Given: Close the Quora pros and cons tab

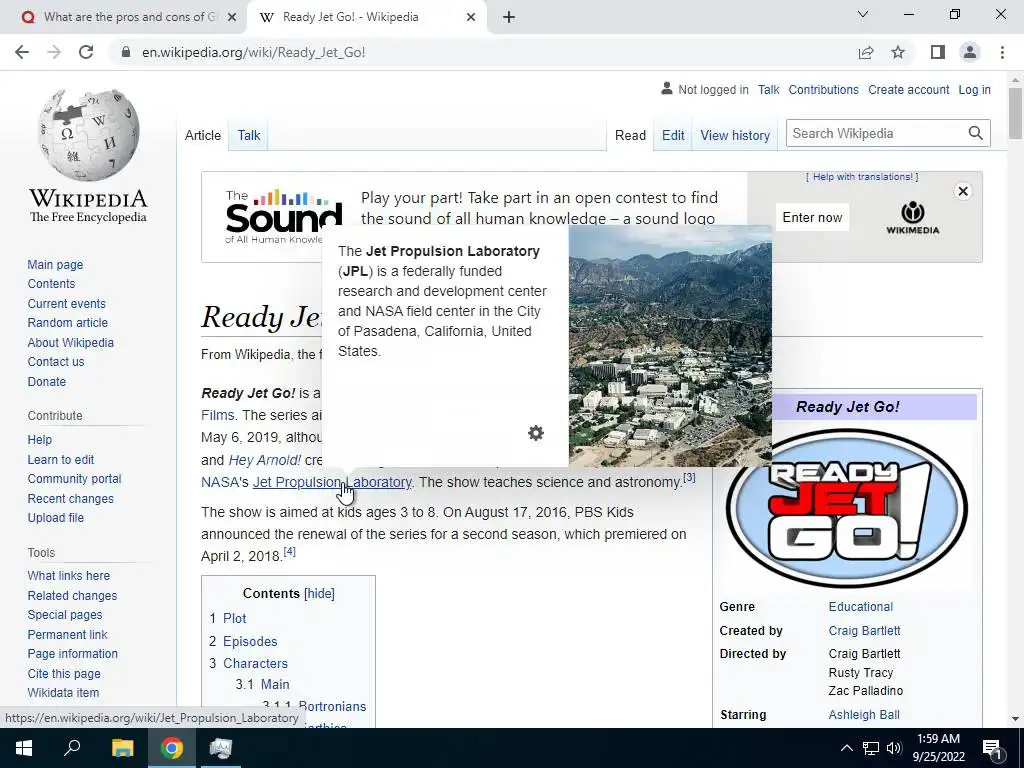Looking at the screenshot, I should pyautogui.click(x=232, y=17).
